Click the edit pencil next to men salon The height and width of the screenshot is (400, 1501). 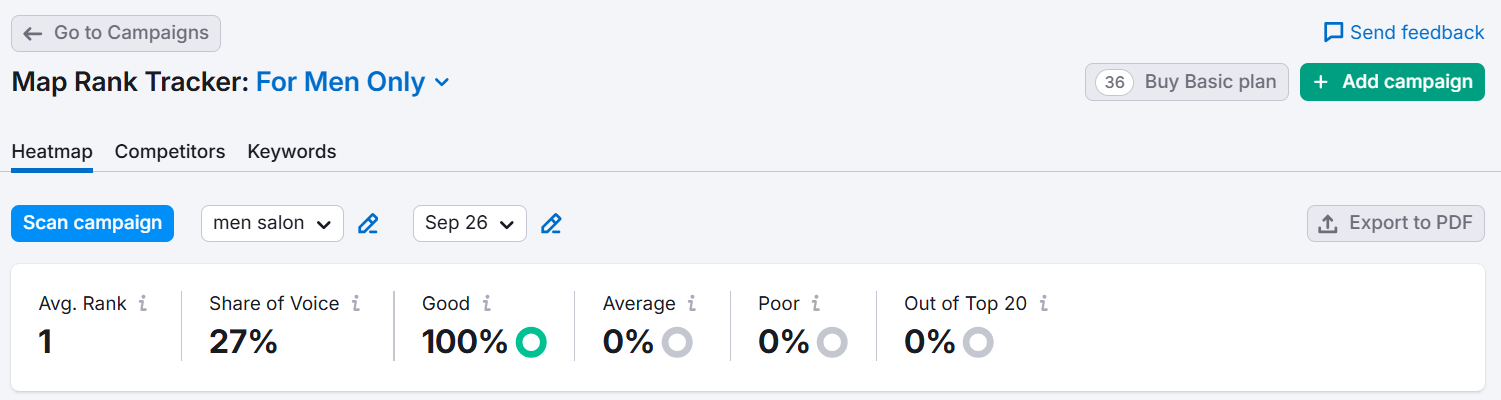click(x=368, y=224)
